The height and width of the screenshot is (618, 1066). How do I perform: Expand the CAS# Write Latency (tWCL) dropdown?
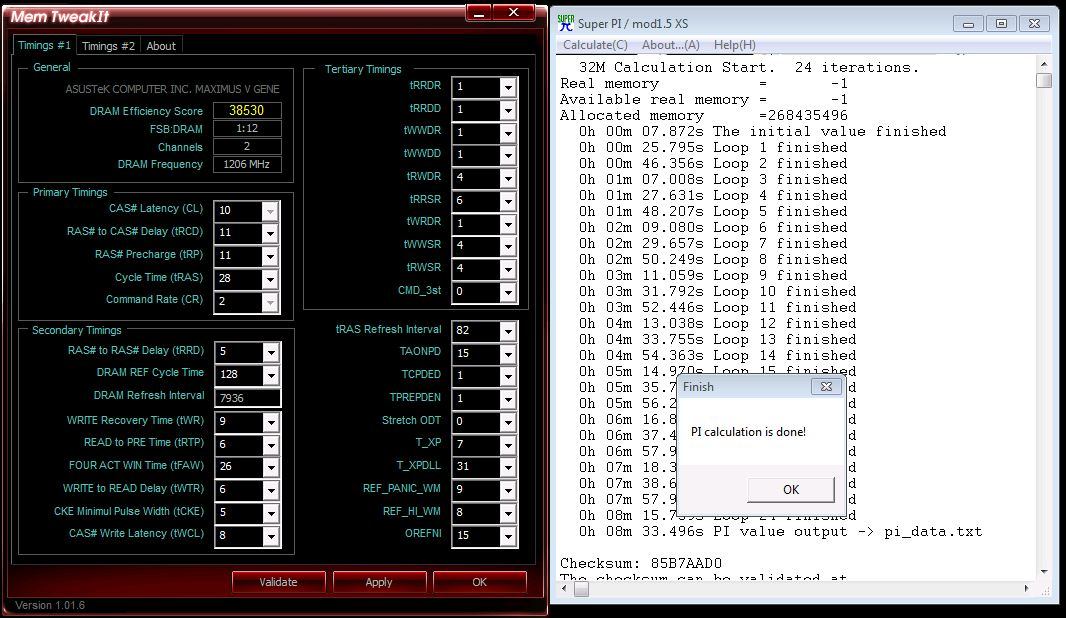tap(271, 536)
